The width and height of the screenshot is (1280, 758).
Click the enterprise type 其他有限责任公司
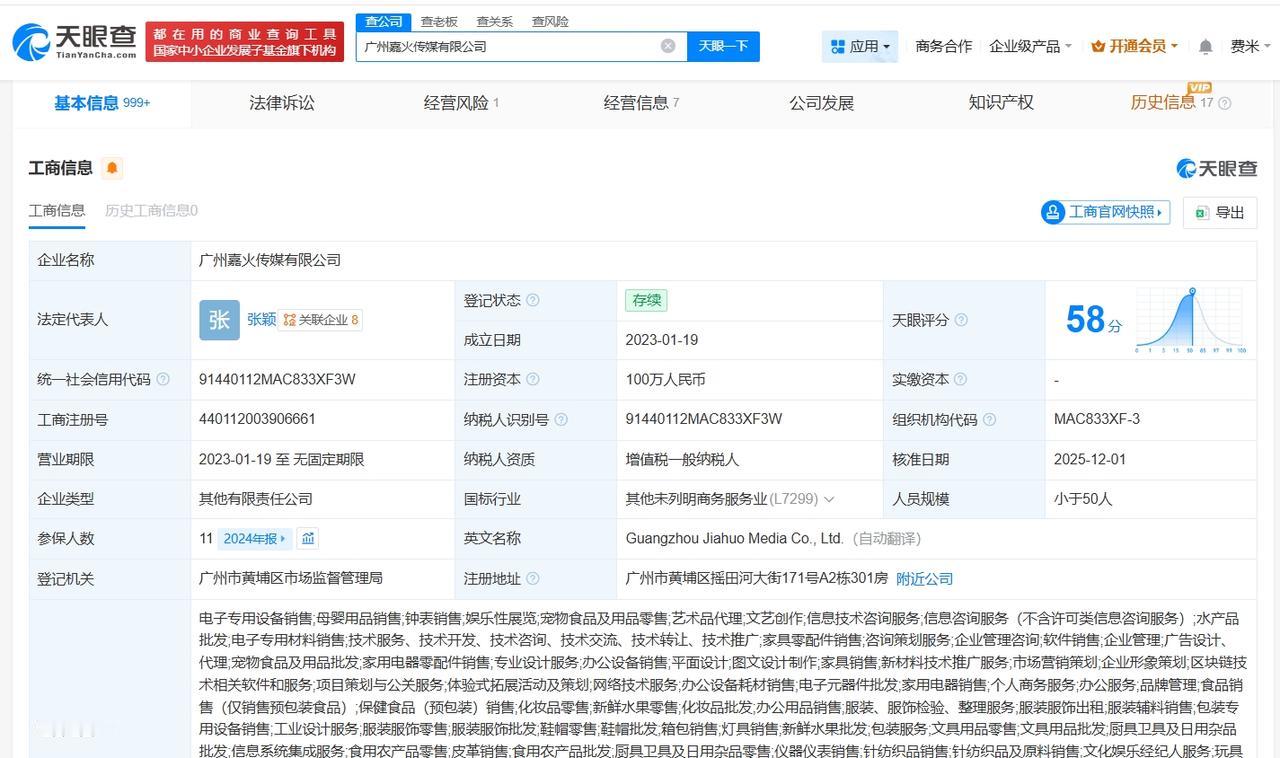[x=256, y=499]
